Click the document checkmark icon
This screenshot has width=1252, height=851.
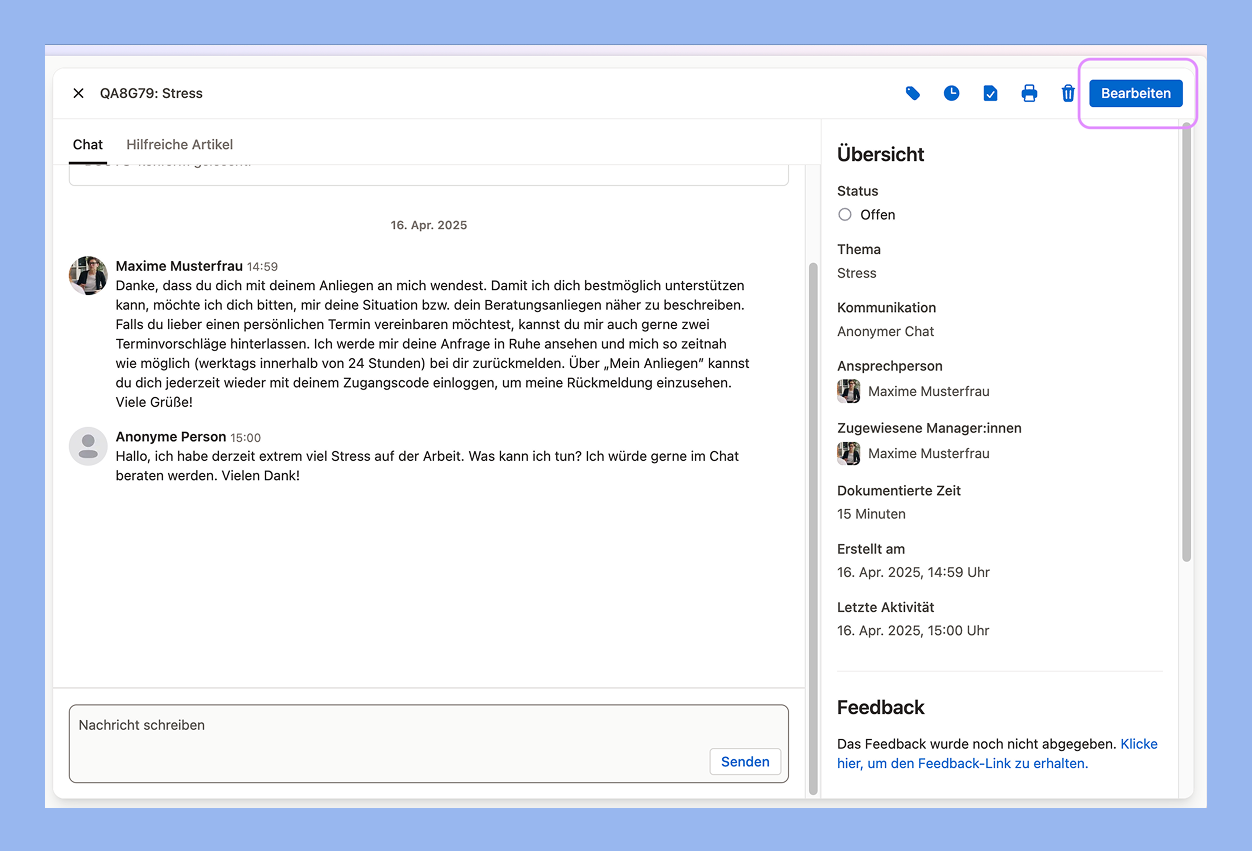click(x=990, y=93)
